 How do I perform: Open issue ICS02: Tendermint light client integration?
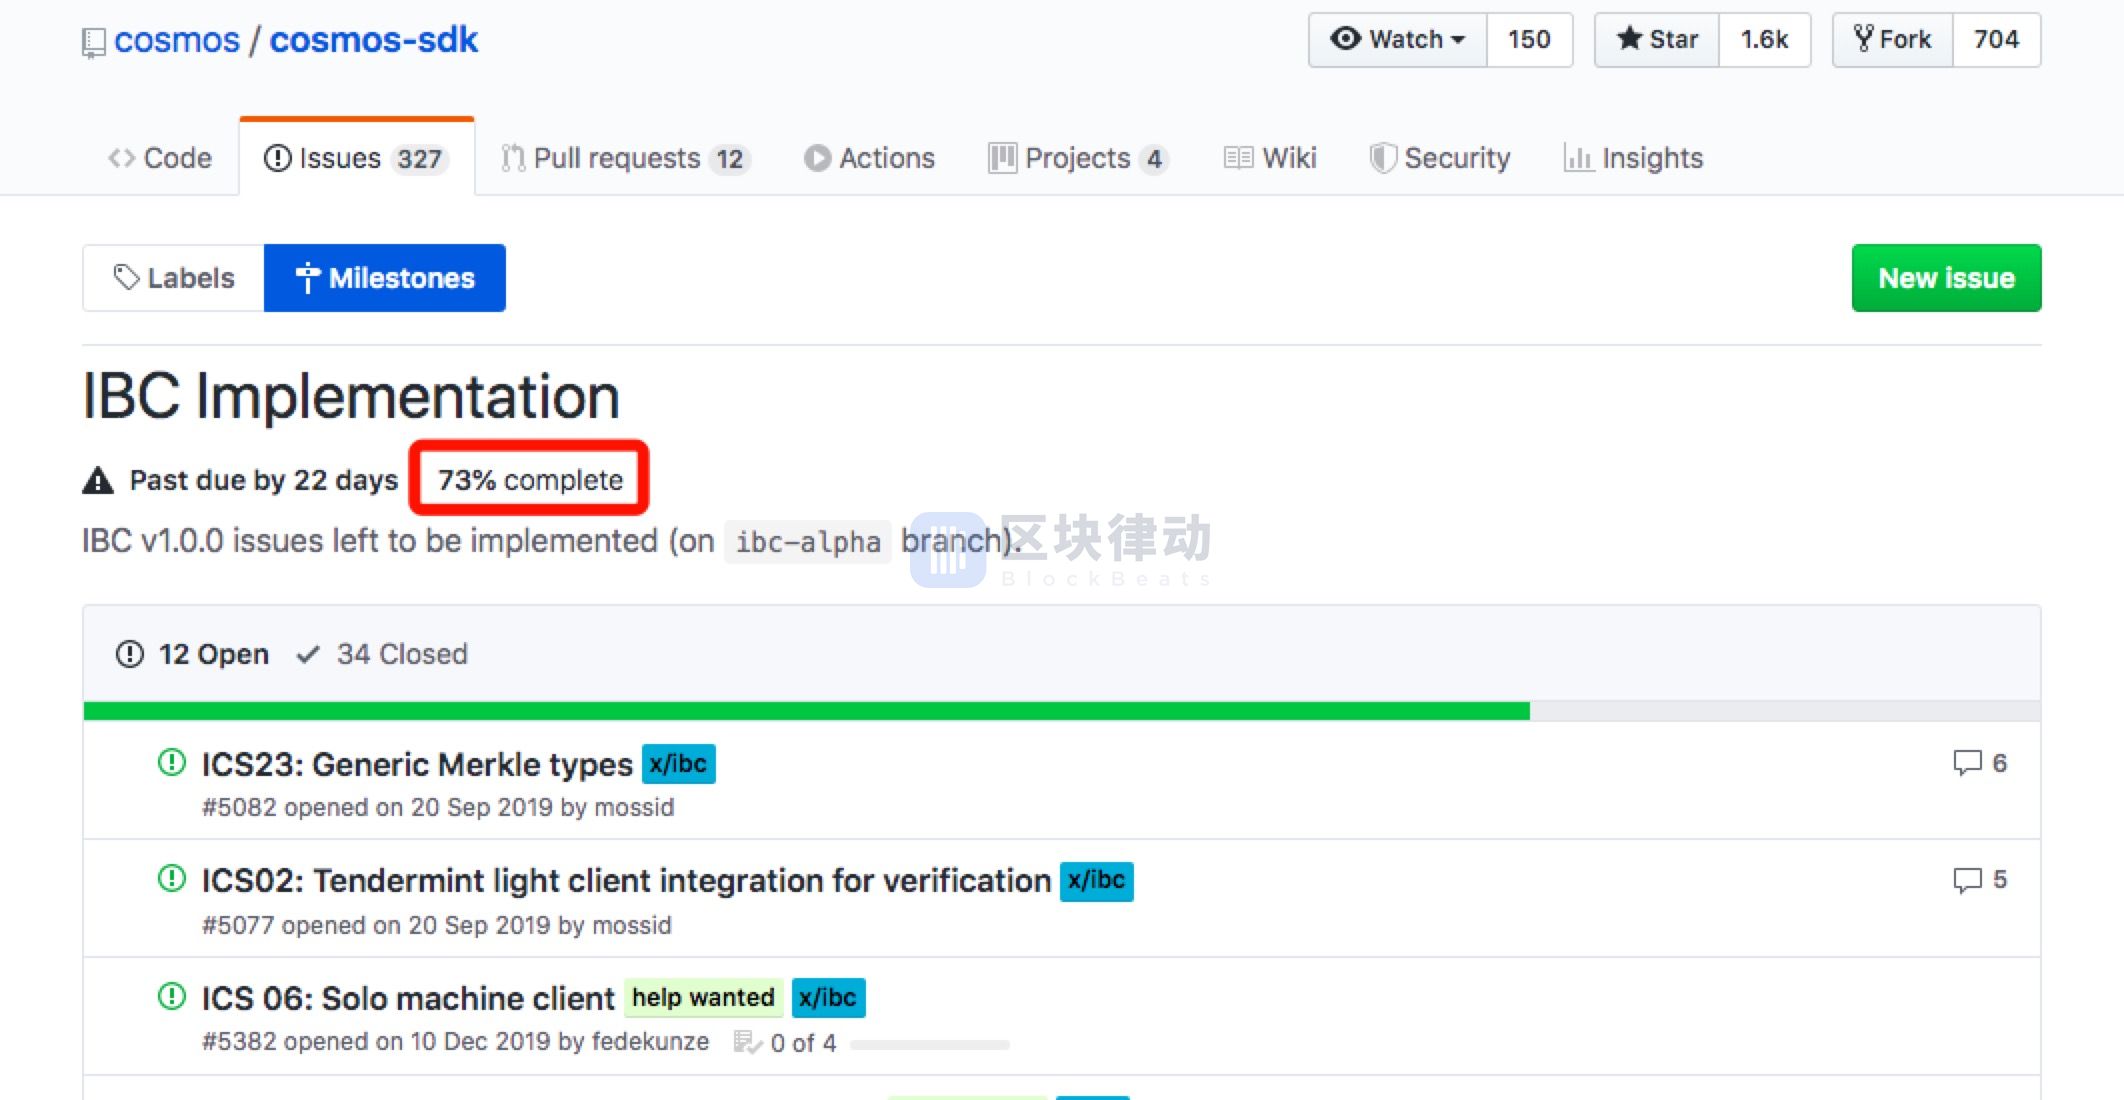pyautogui.click(x=626, y=881)
